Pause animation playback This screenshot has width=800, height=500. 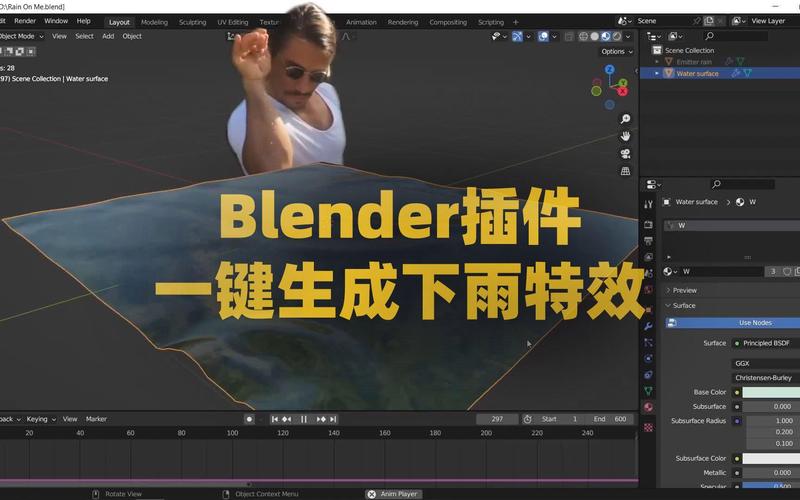click(304, 419)
